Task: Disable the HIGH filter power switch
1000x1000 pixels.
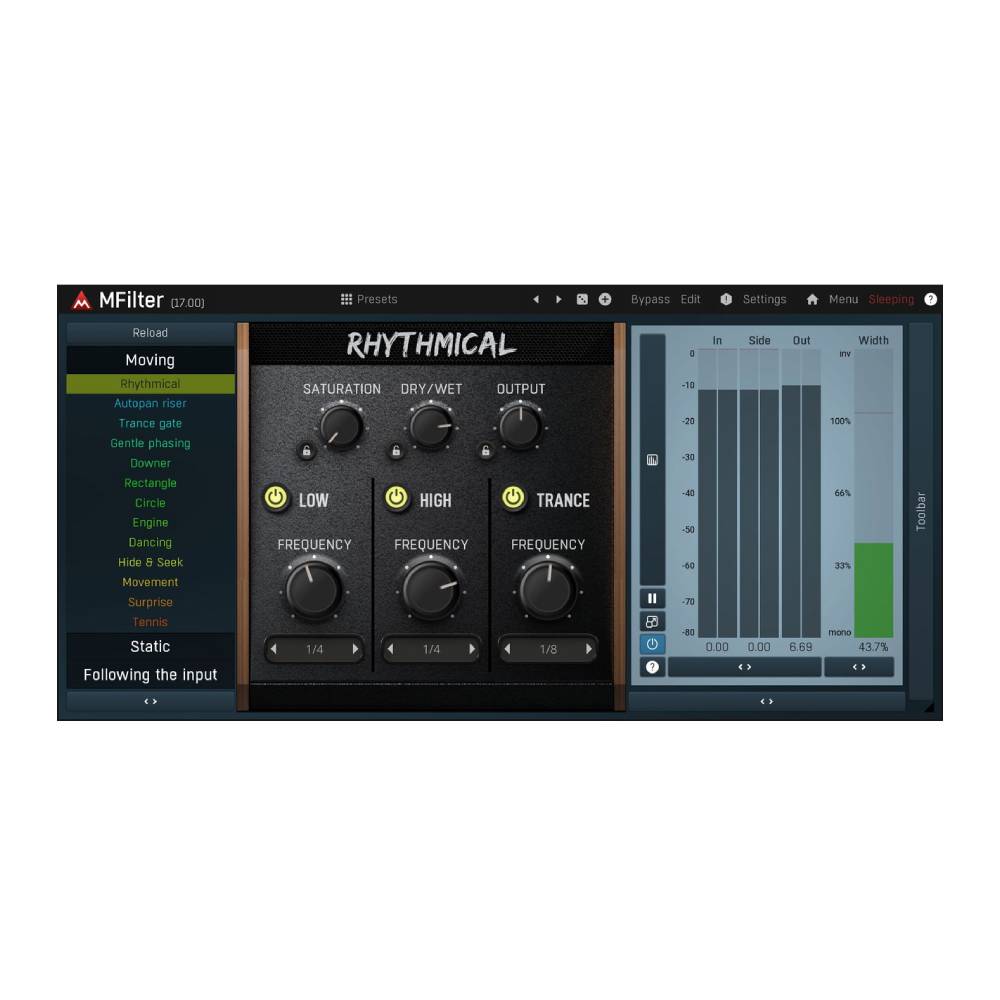Action: [397, 498]
